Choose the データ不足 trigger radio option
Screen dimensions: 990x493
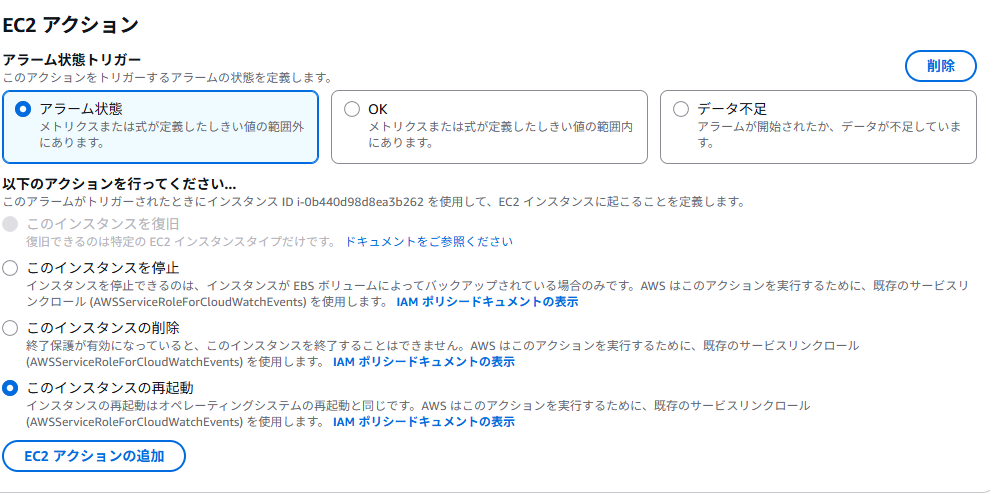[x=681, y=109]
